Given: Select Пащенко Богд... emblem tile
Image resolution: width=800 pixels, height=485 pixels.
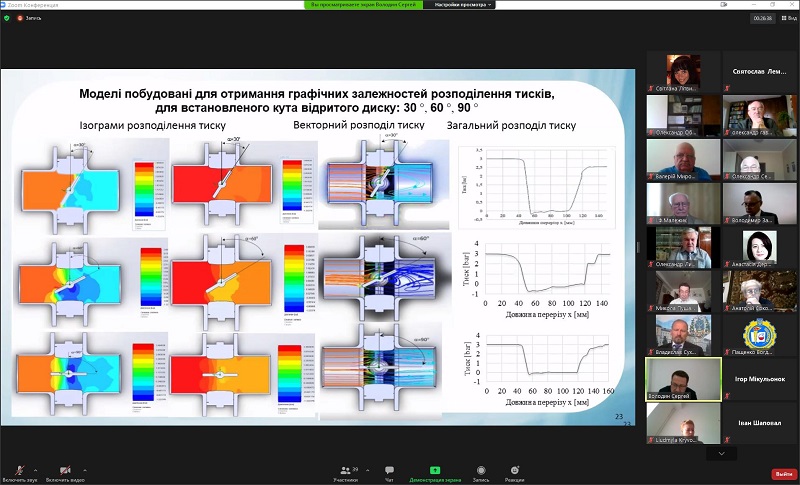Looking at the screenshot, I should click(760, 335).
